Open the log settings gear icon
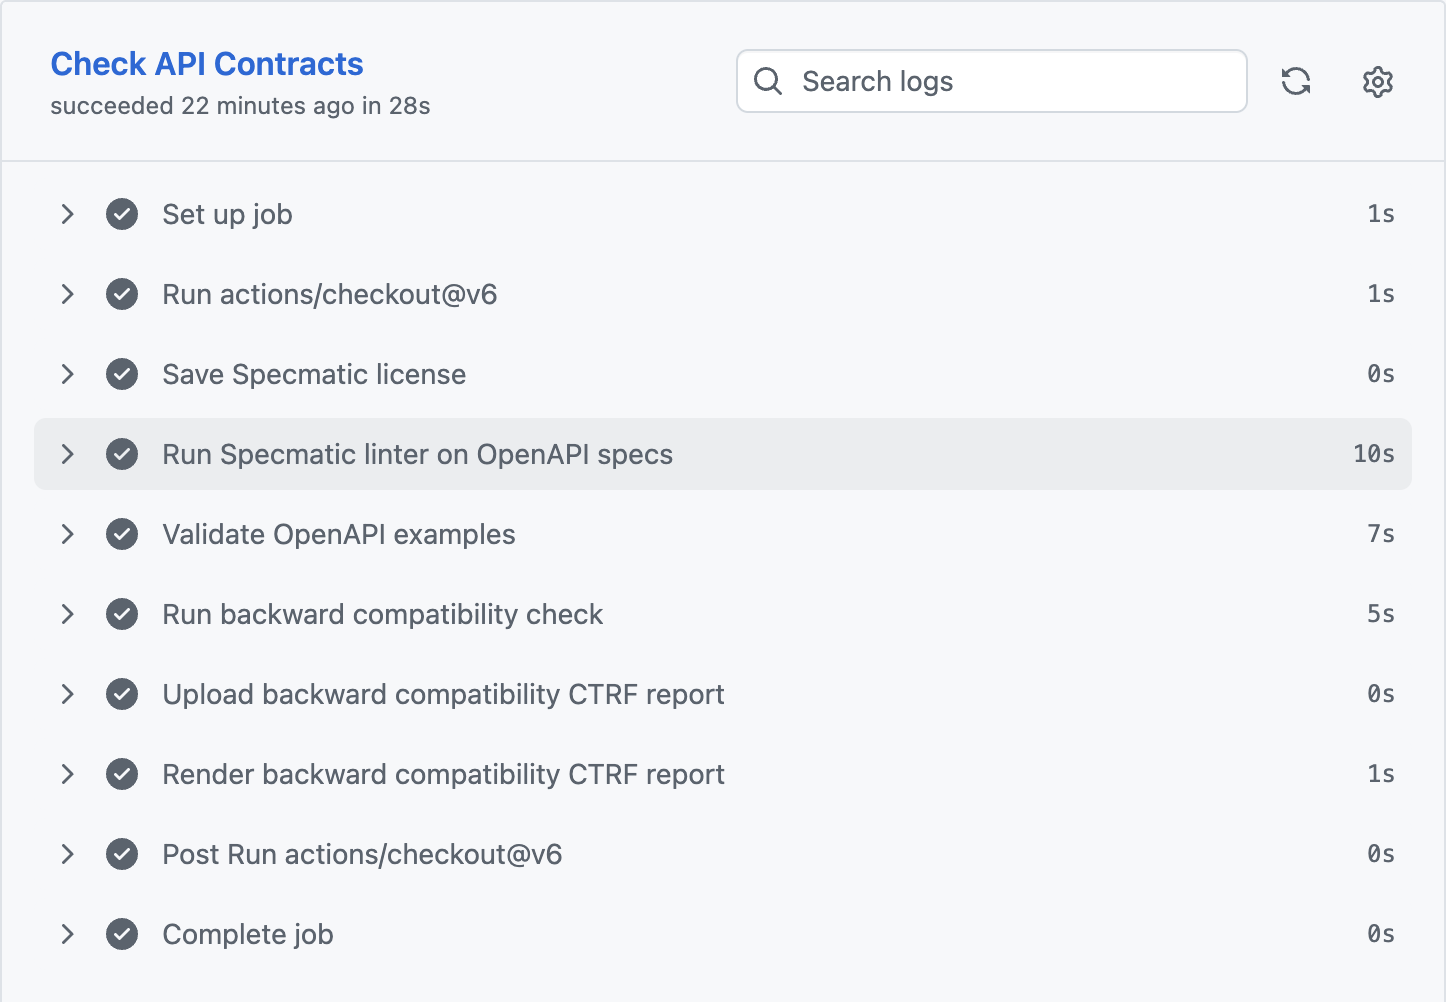Screen dimensions: 1450x1002 [x=1378, y=82]
